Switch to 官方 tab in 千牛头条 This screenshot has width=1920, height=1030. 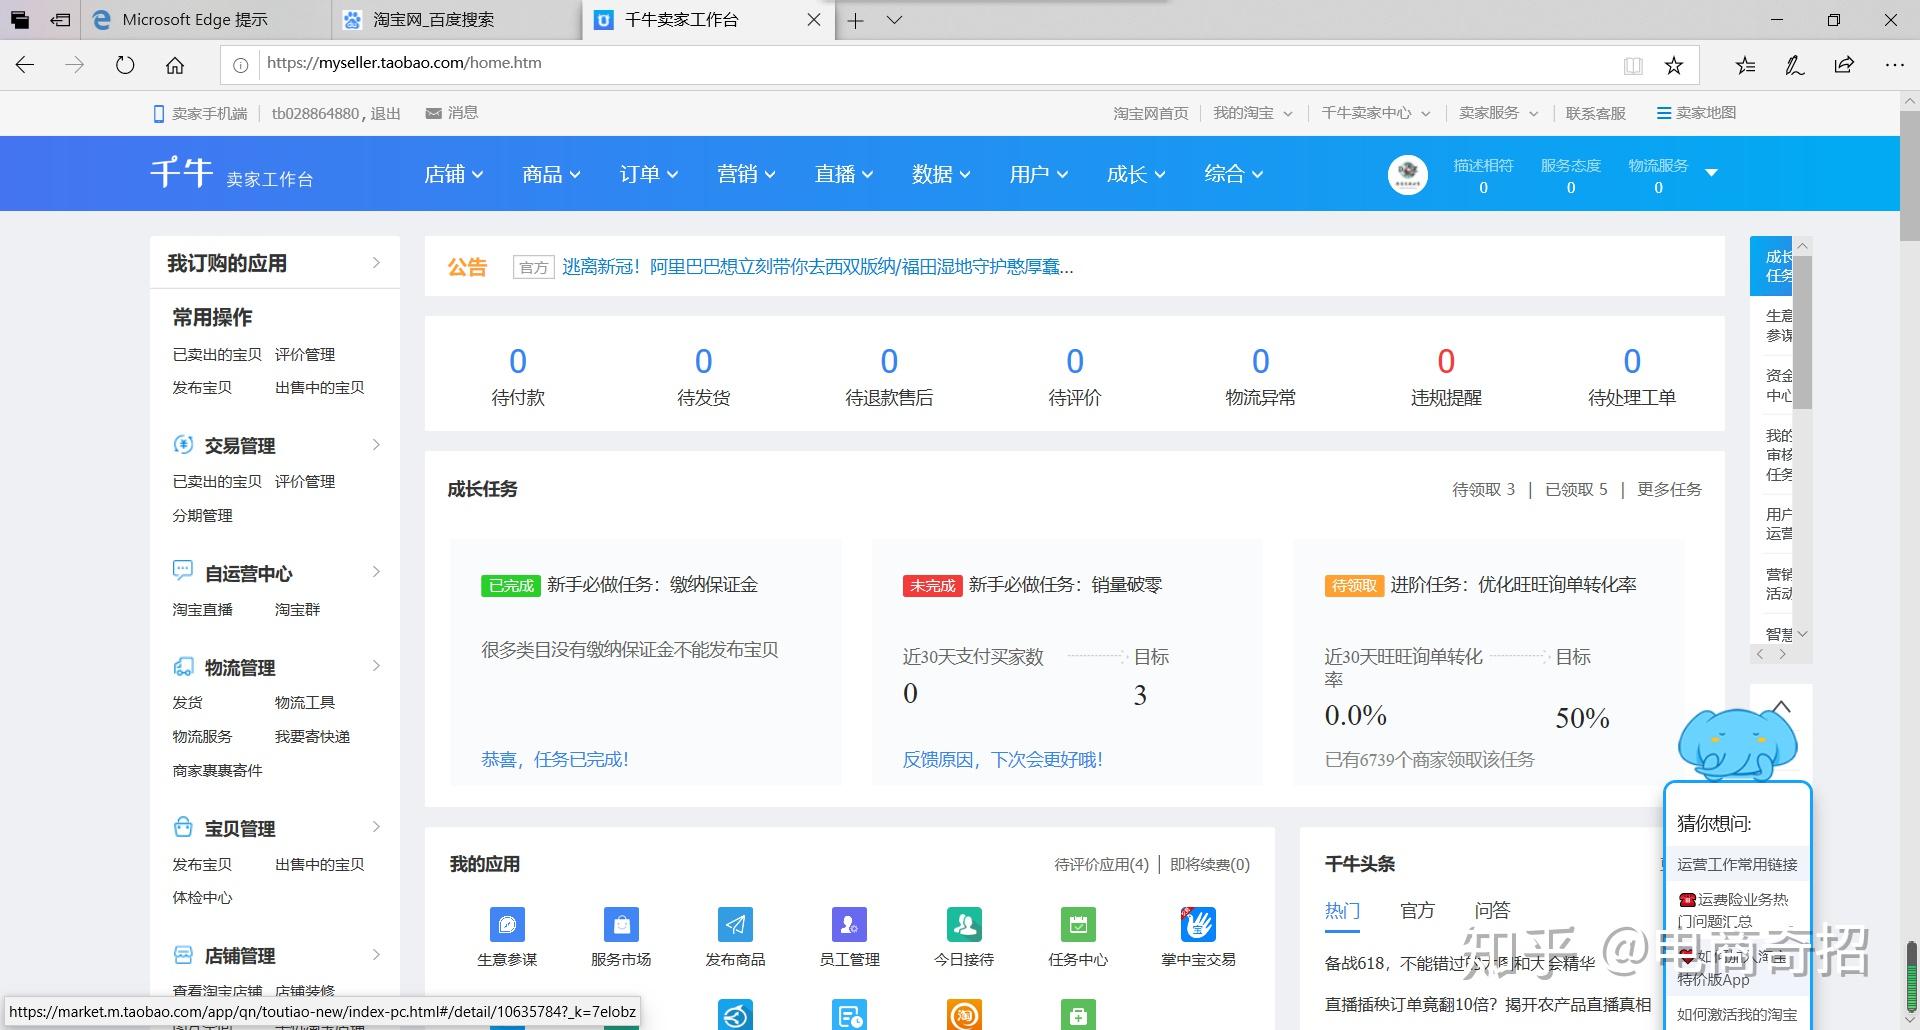click(x=1417, y=910)
